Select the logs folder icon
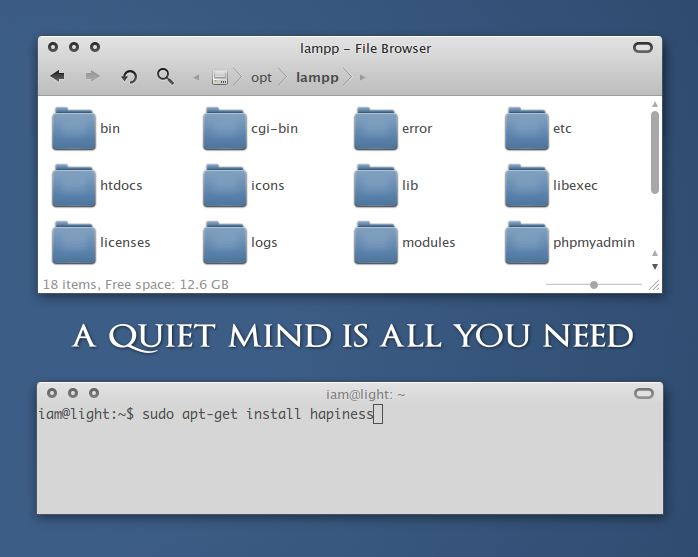The image size is (698, 557). coord(225,242)
